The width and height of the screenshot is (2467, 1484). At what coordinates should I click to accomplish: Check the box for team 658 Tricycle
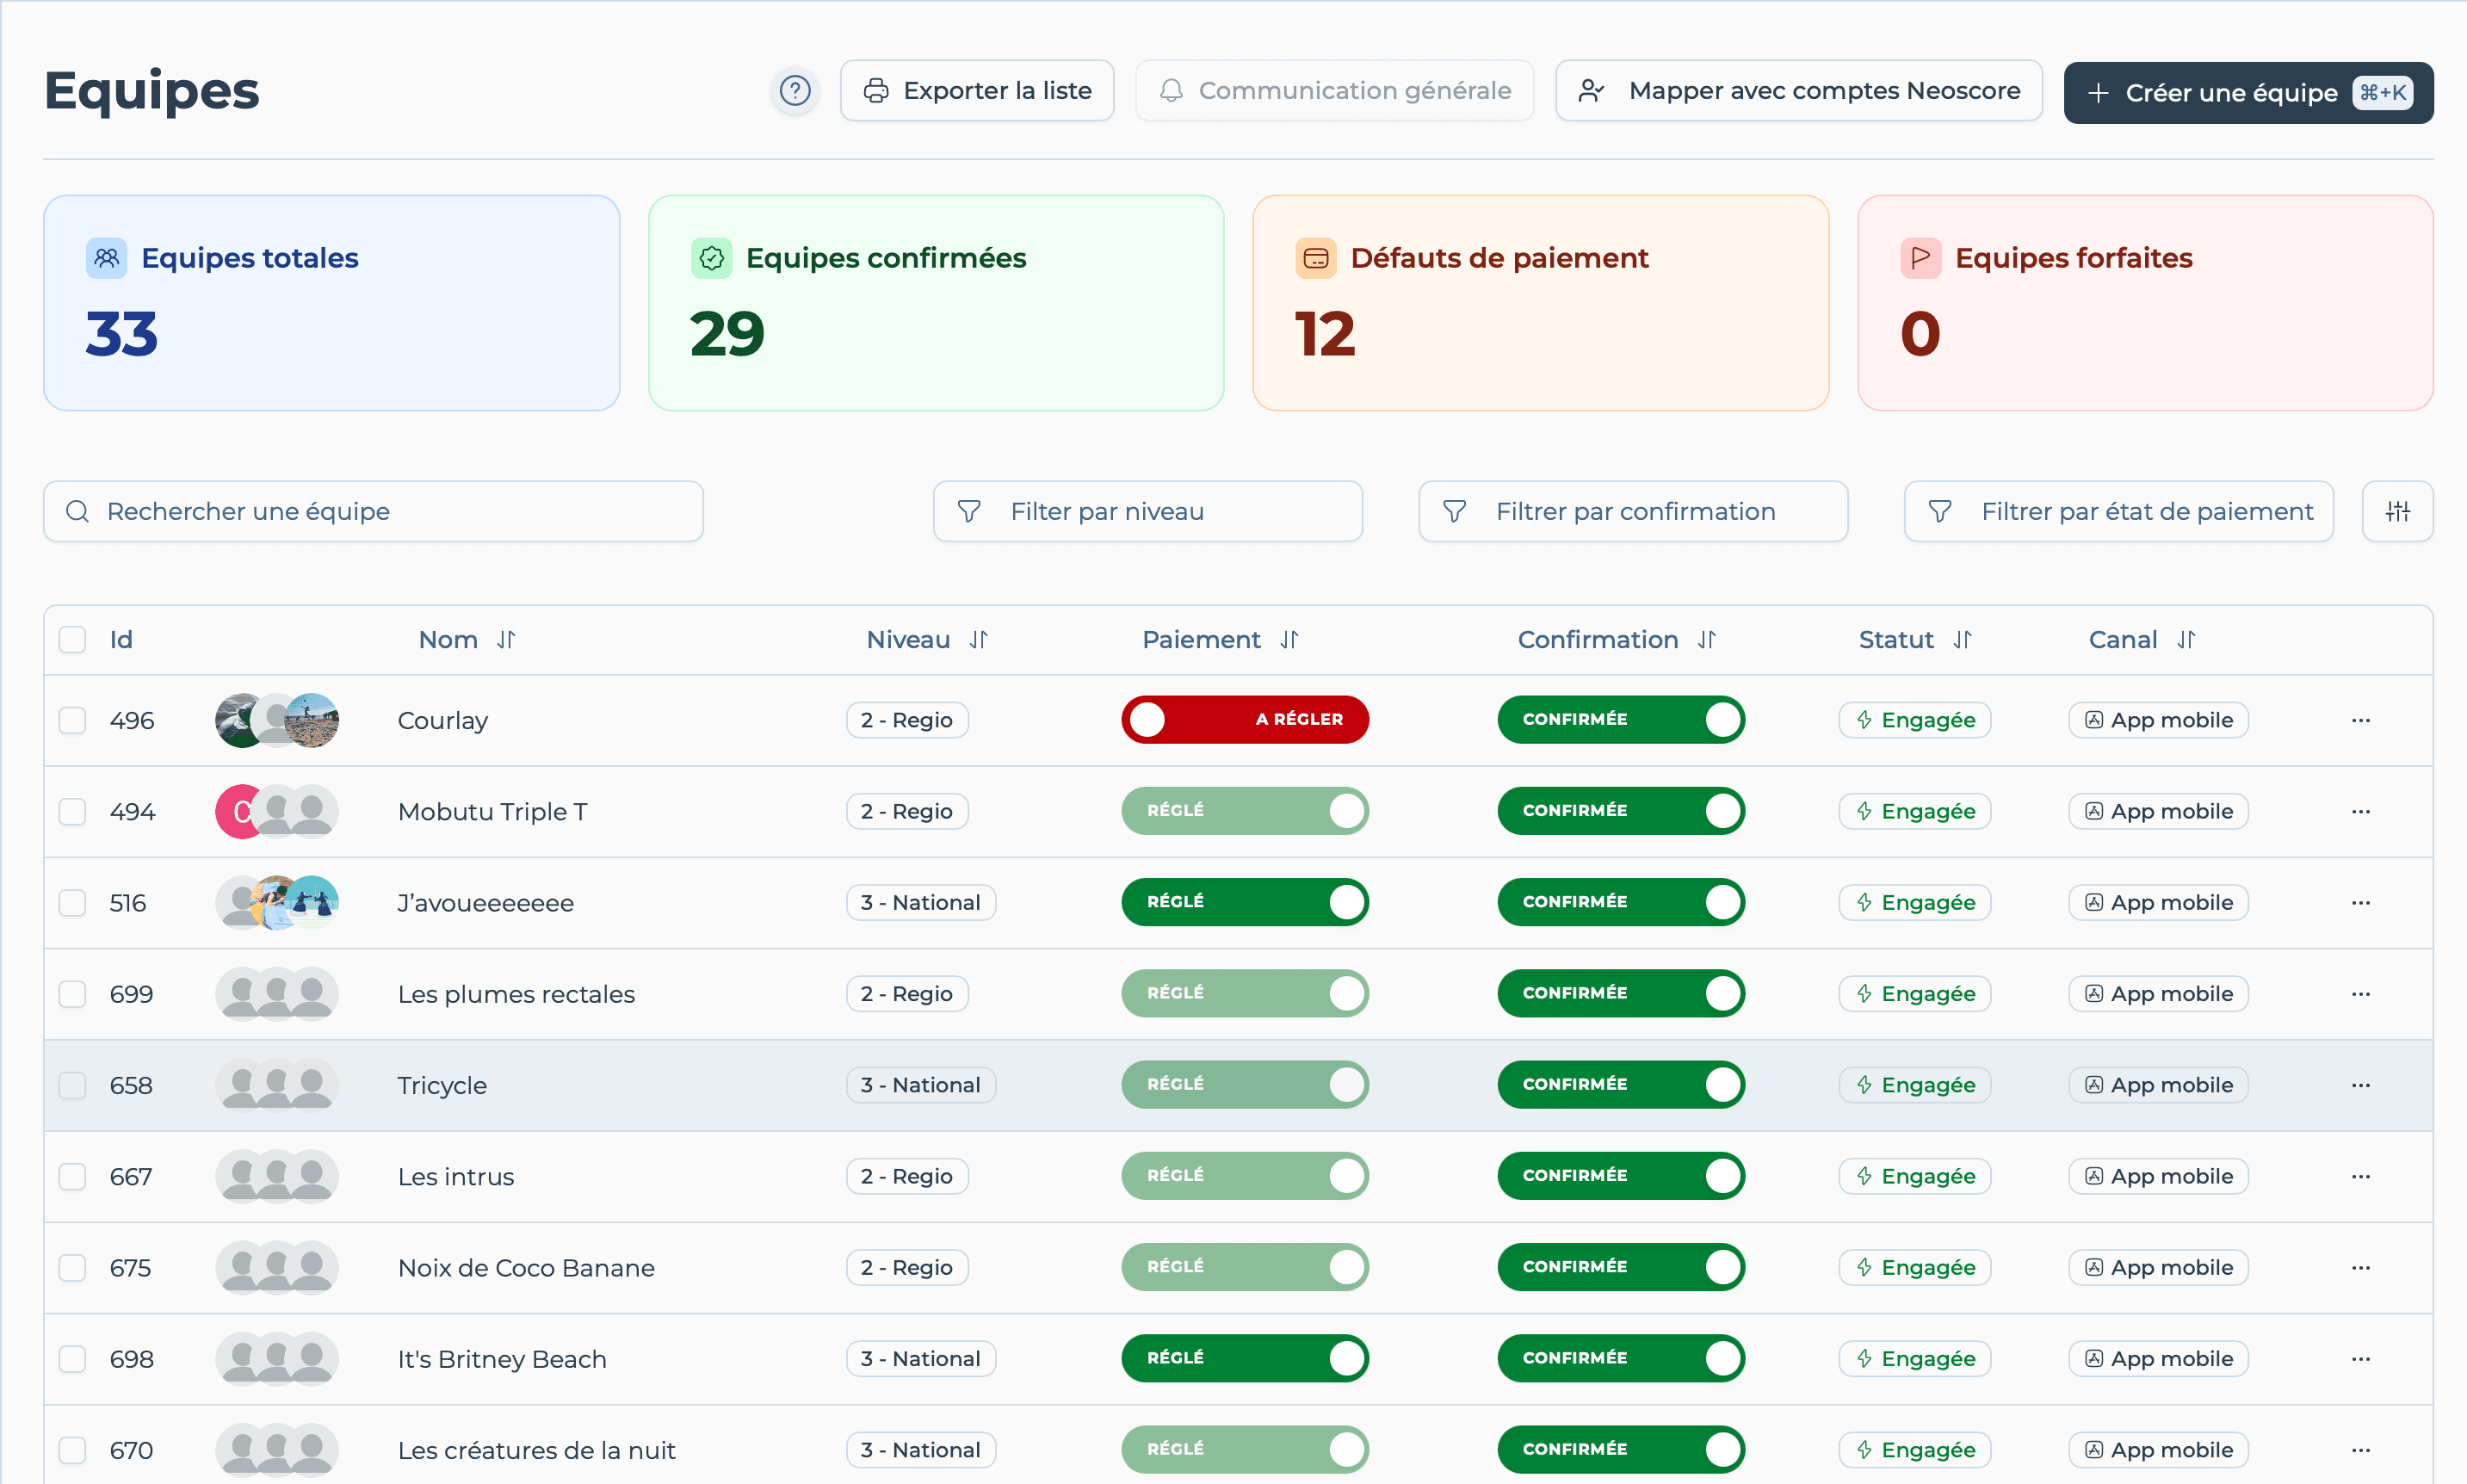[x=72, y=1085]
